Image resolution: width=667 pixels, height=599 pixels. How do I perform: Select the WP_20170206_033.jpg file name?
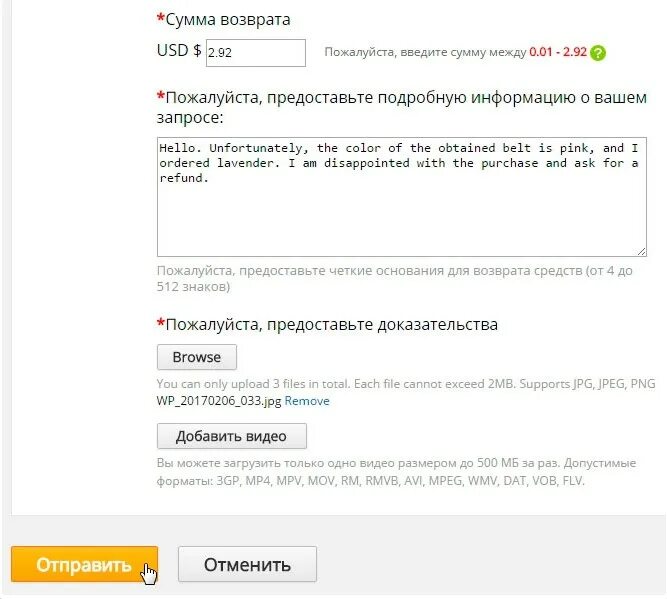(x=219, y=401)
